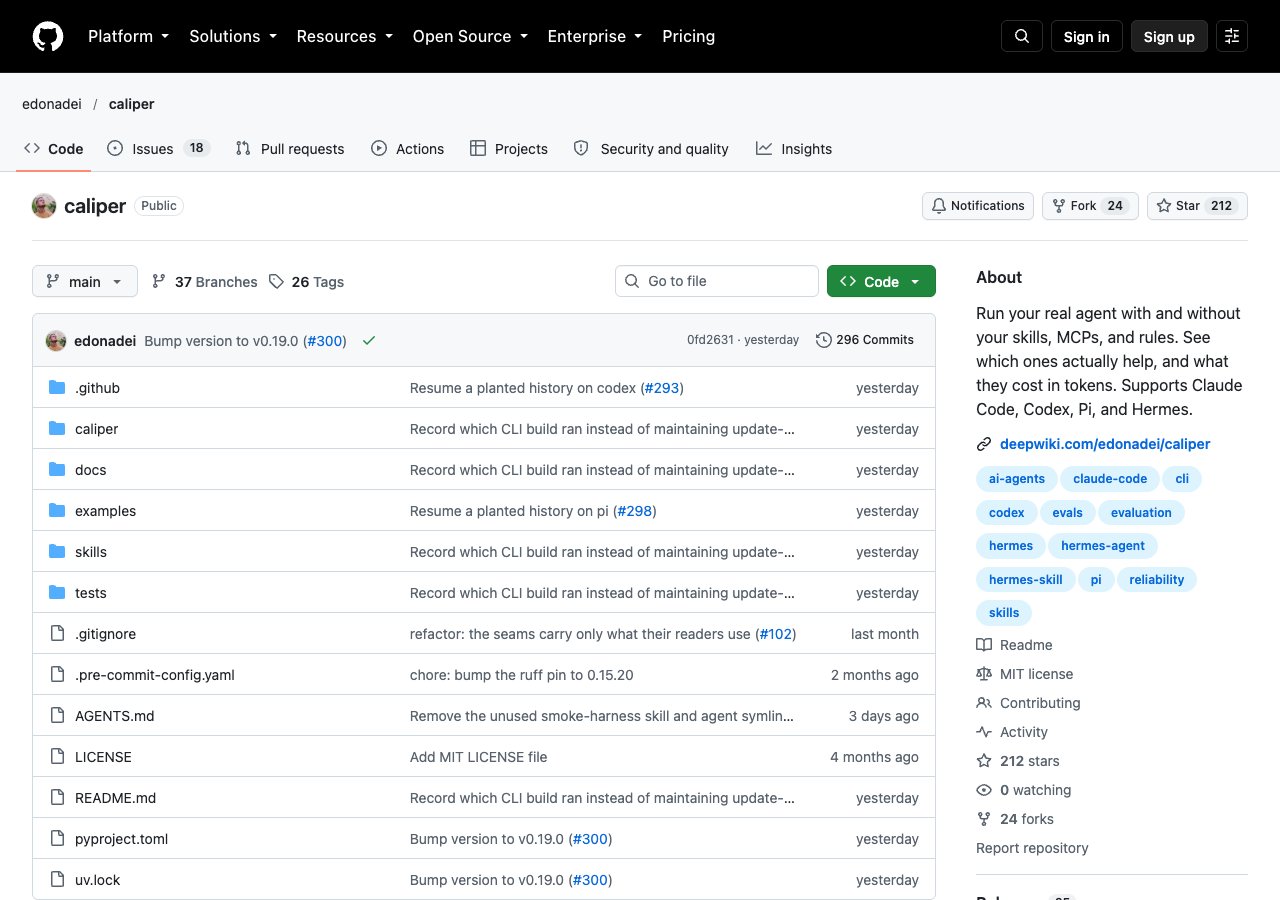Expand the Enterprise menu
Image resolution: width=1280 pixels, height=900 pixels.
(x=594, y=36)
